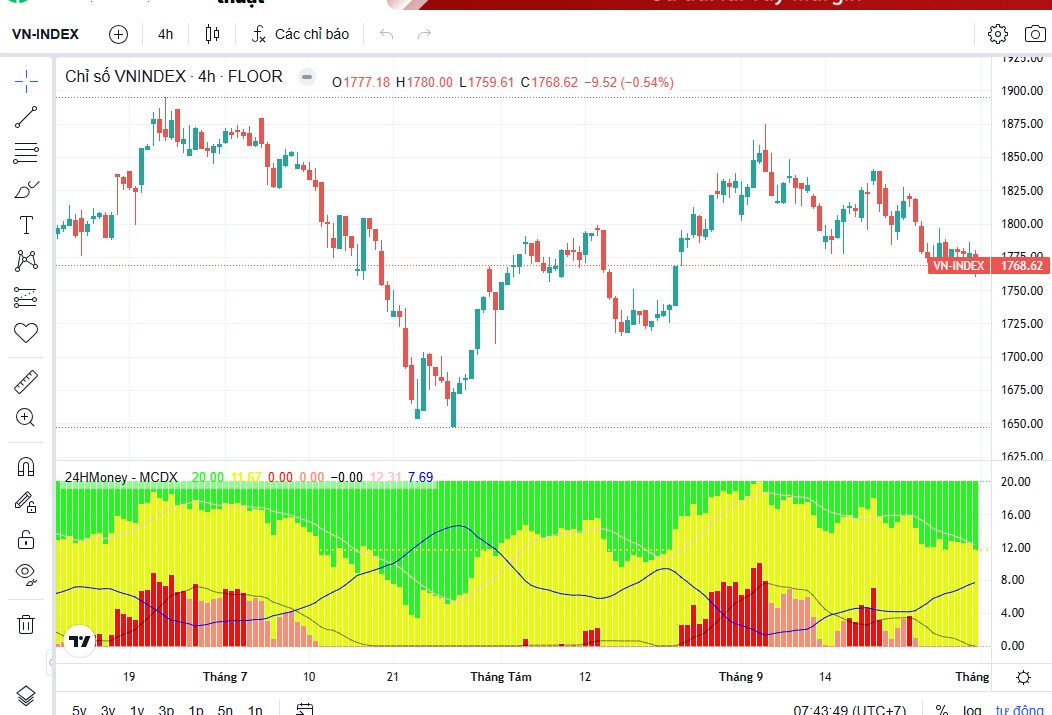The width and height of the screenshot is (1052, 715).
Task: Open 'Các chỉ báo' indicators dialog
Action: 301,34
